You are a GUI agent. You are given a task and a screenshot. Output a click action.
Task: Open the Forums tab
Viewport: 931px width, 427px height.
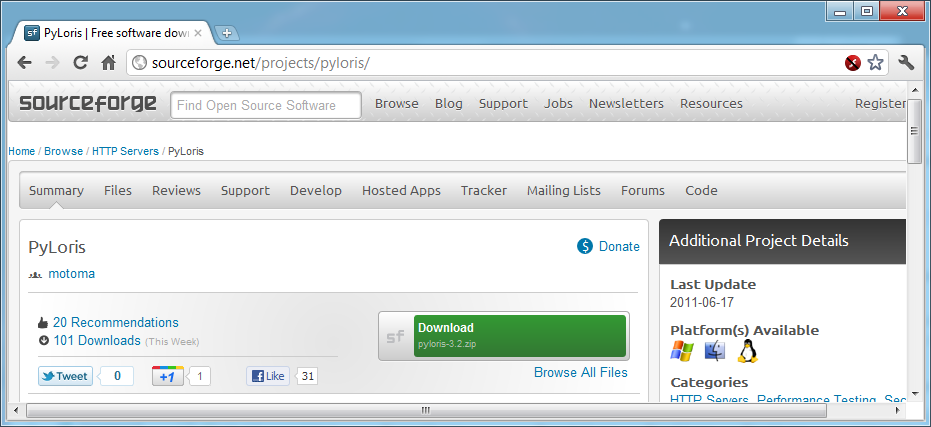pyautogui.click(x=643, y=191)
